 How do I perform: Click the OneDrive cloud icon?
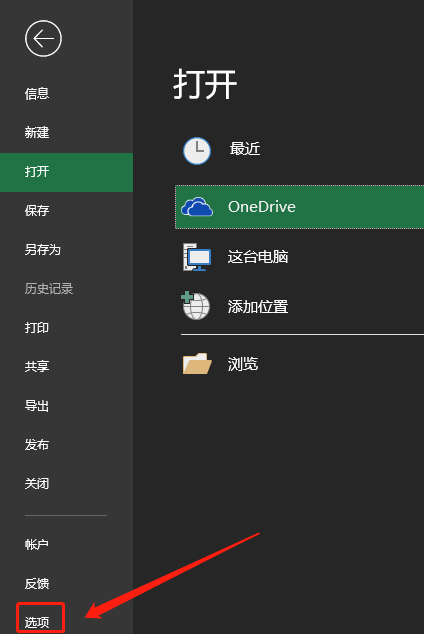(x=197, y=207)
